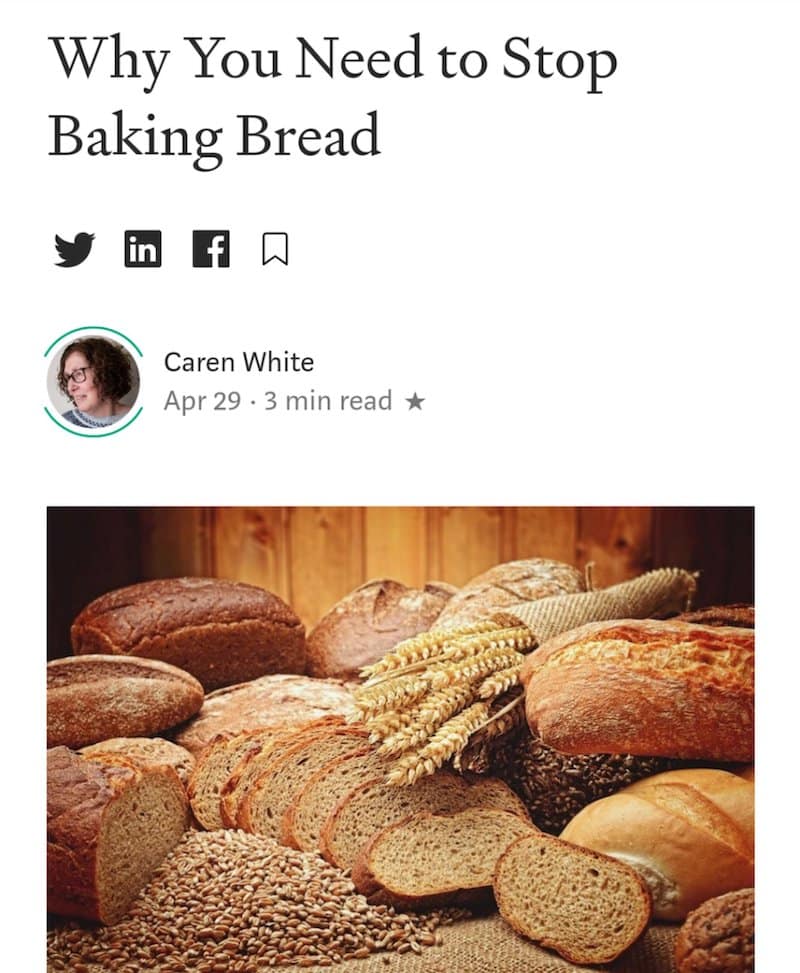
Task: Click the 3 min read label
Action: (x=328, y=401)
